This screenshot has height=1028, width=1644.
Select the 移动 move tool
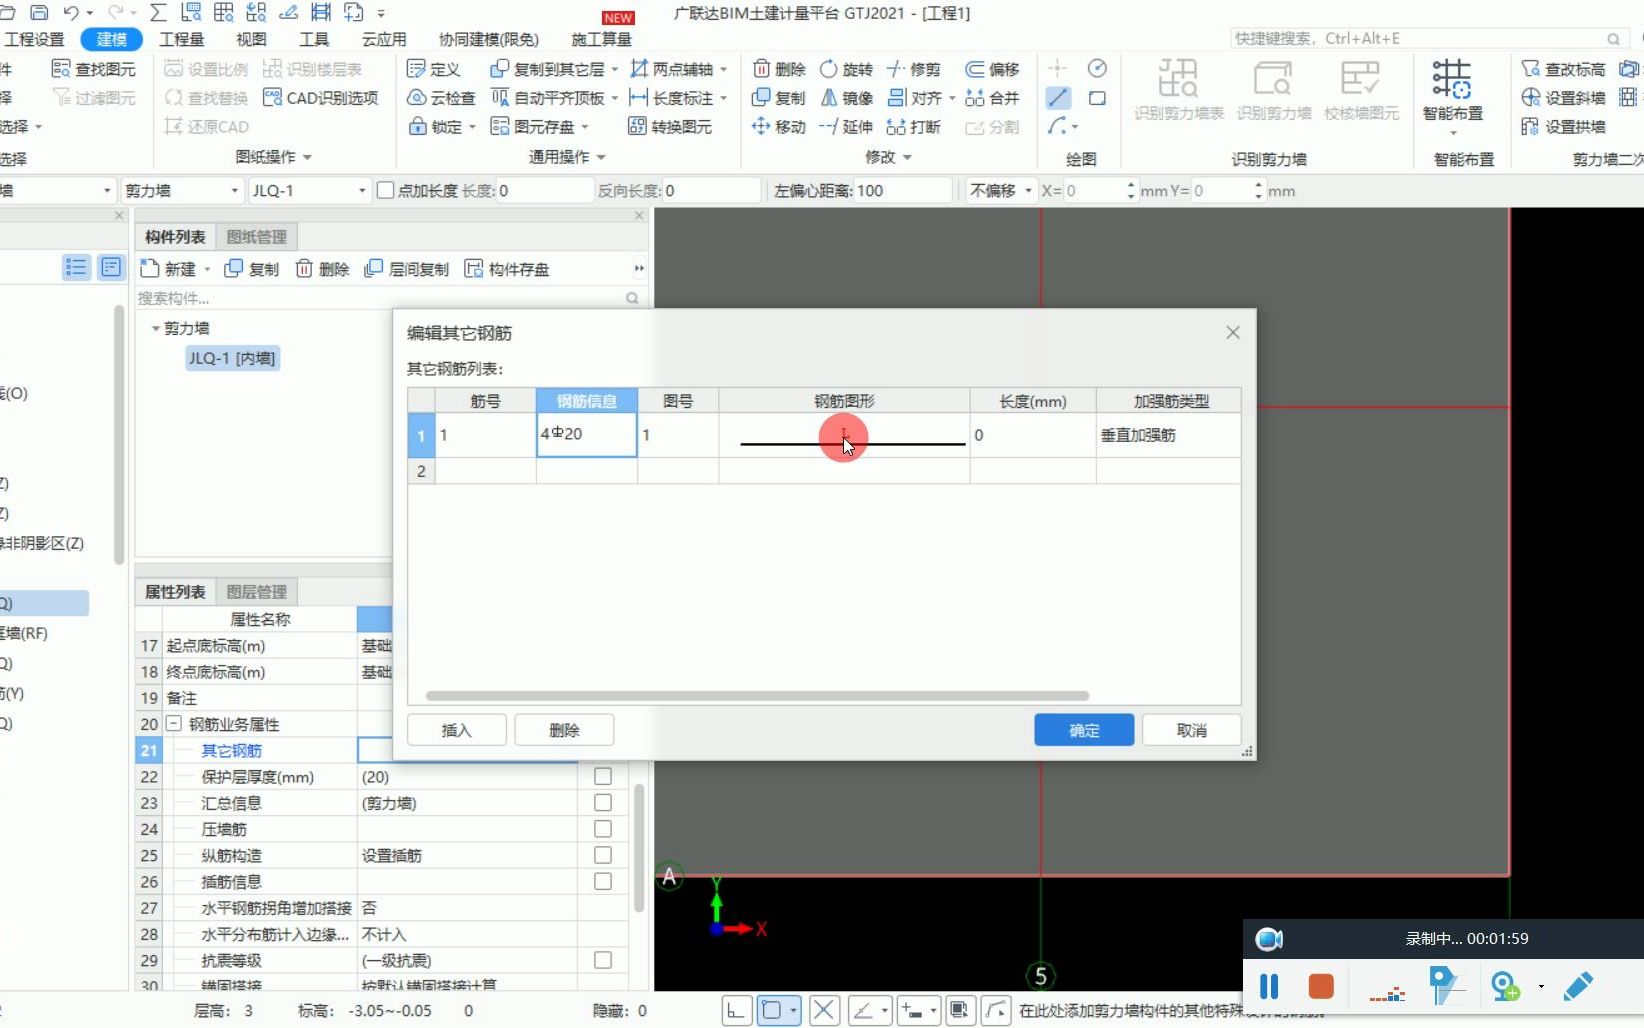(779, 127)
